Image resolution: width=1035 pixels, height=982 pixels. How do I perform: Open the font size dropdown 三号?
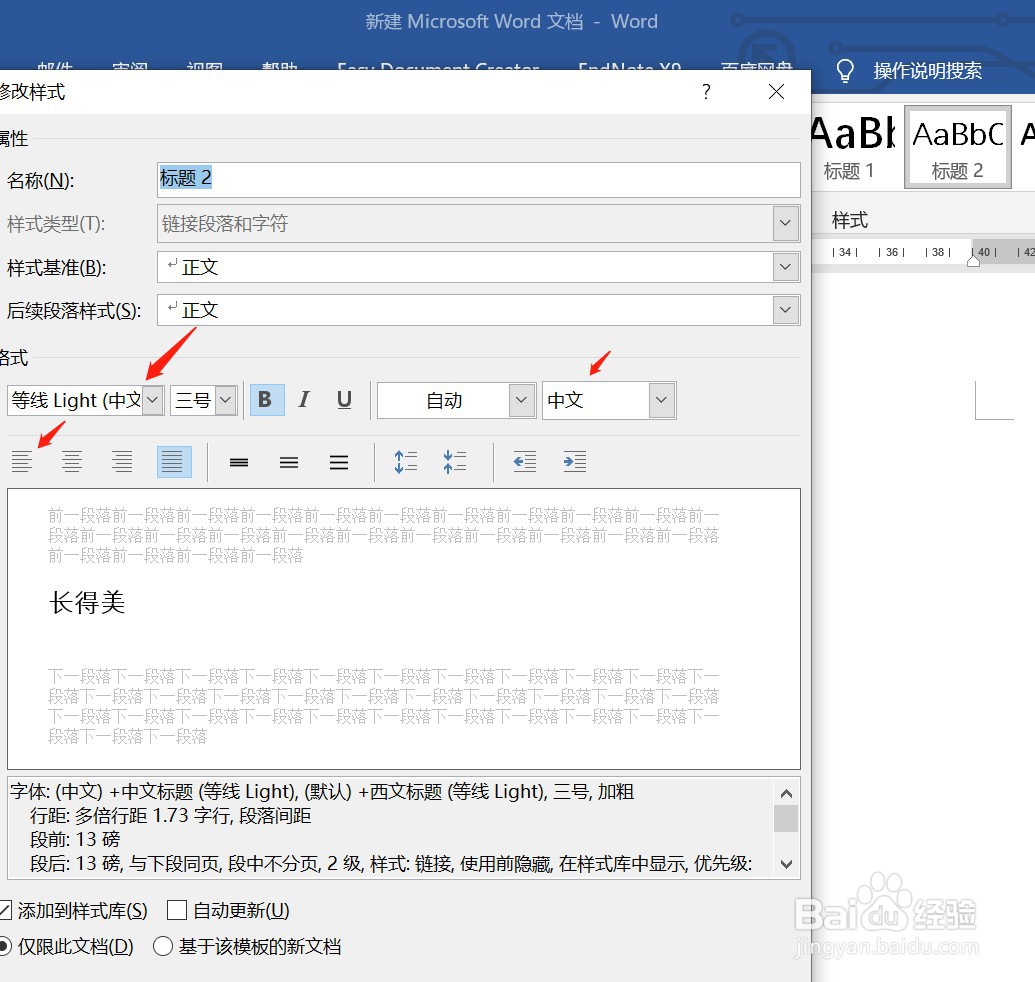[226, 400]
